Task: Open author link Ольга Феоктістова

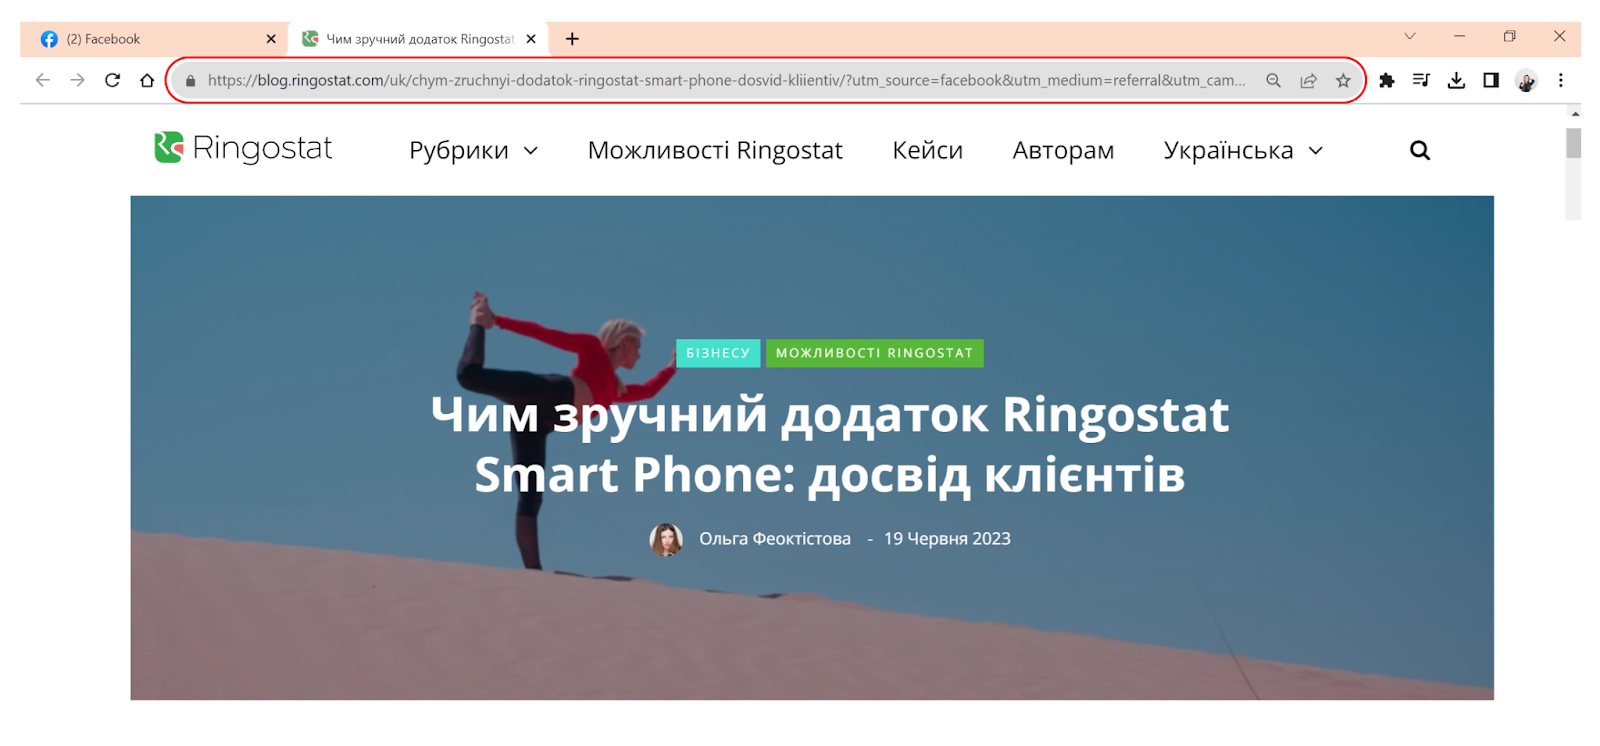Action: click(x=775, y=539)
